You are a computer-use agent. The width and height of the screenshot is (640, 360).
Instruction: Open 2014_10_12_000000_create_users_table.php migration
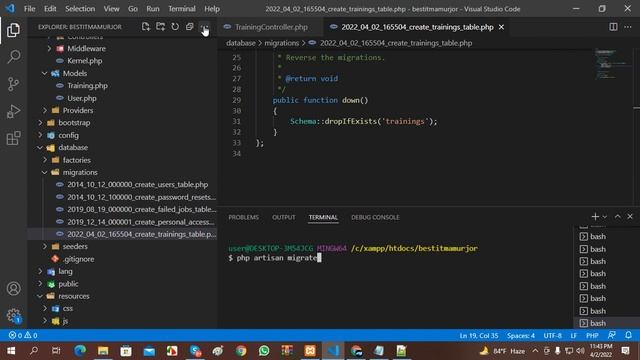(x=138, y=184)
